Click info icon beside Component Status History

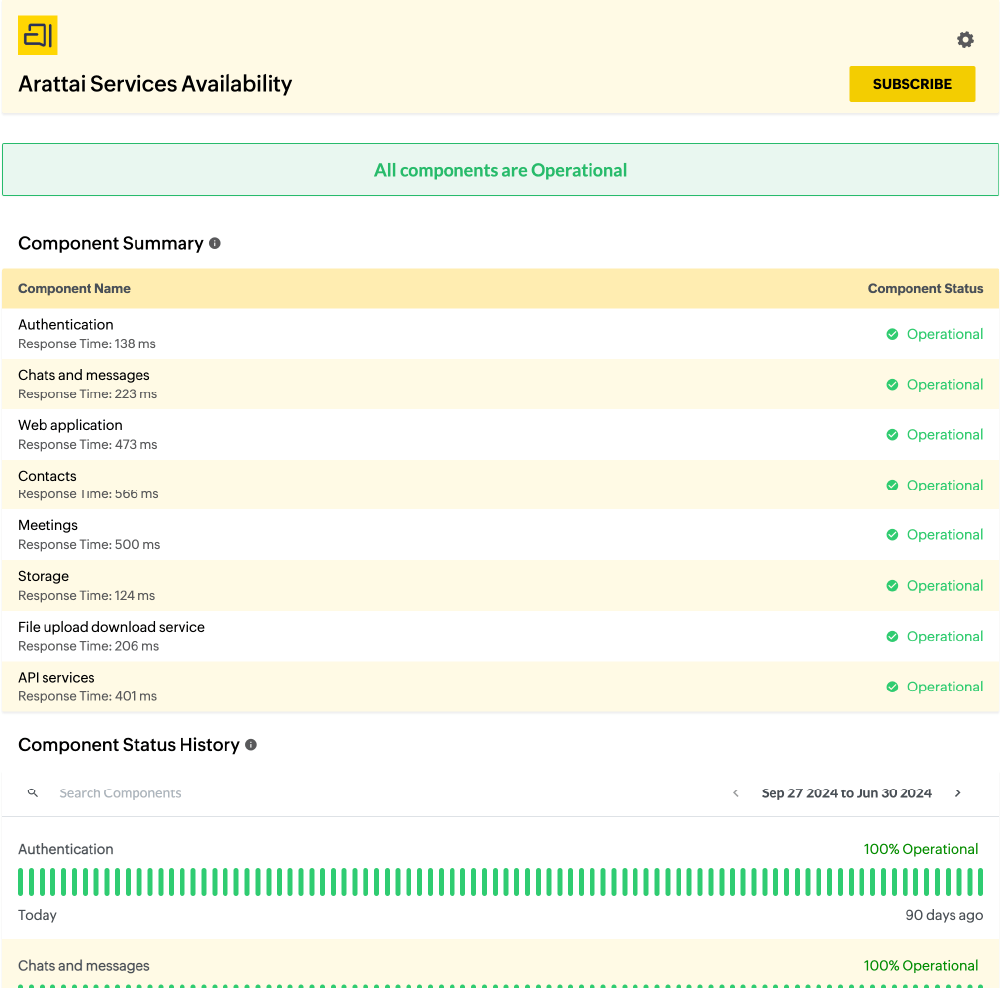click(x=251, y=745)
